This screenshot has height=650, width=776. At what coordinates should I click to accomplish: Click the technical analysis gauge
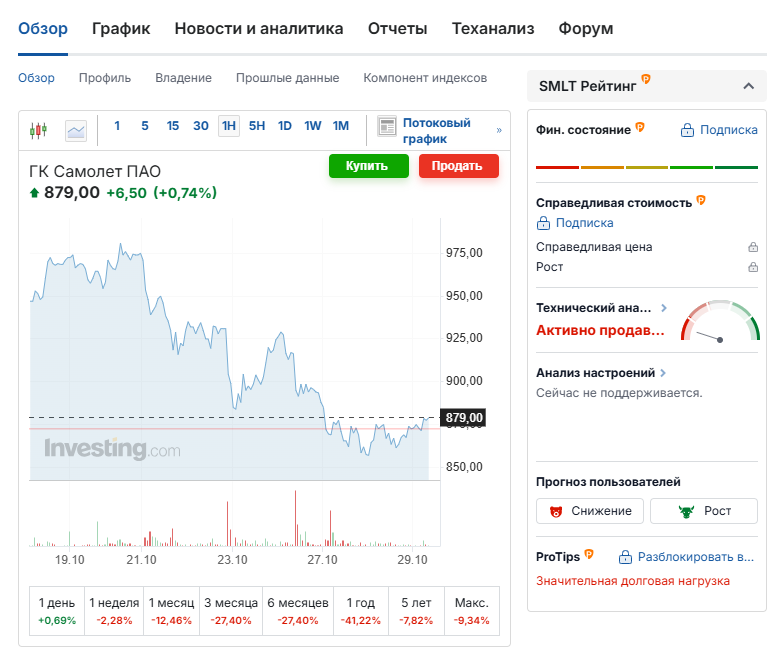pyautogui.click(x=720, y=321)
